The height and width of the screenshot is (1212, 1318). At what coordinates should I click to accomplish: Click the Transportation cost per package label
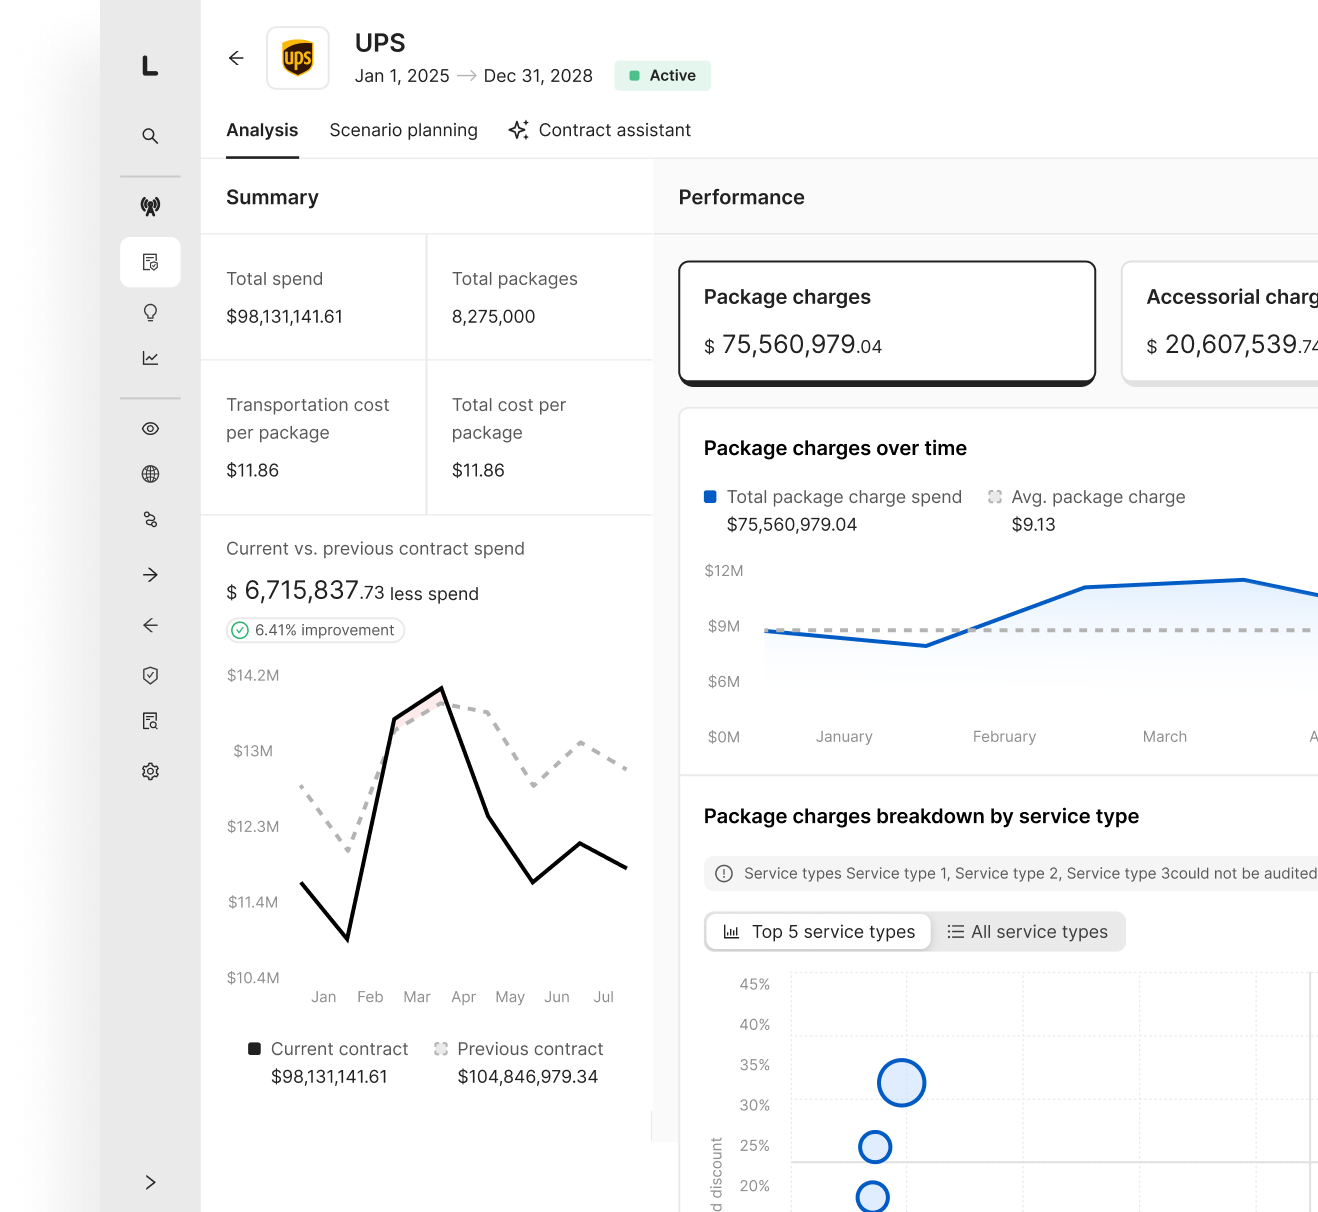point(307,419)
